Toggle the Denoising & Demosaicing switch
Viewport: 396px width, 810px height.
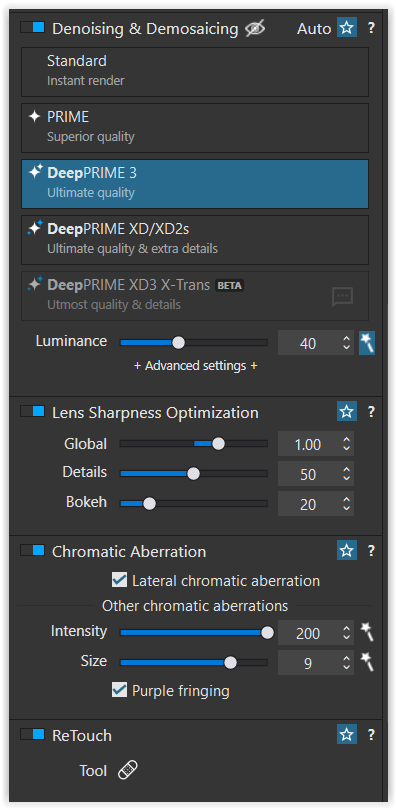click(x=33, y=27)
